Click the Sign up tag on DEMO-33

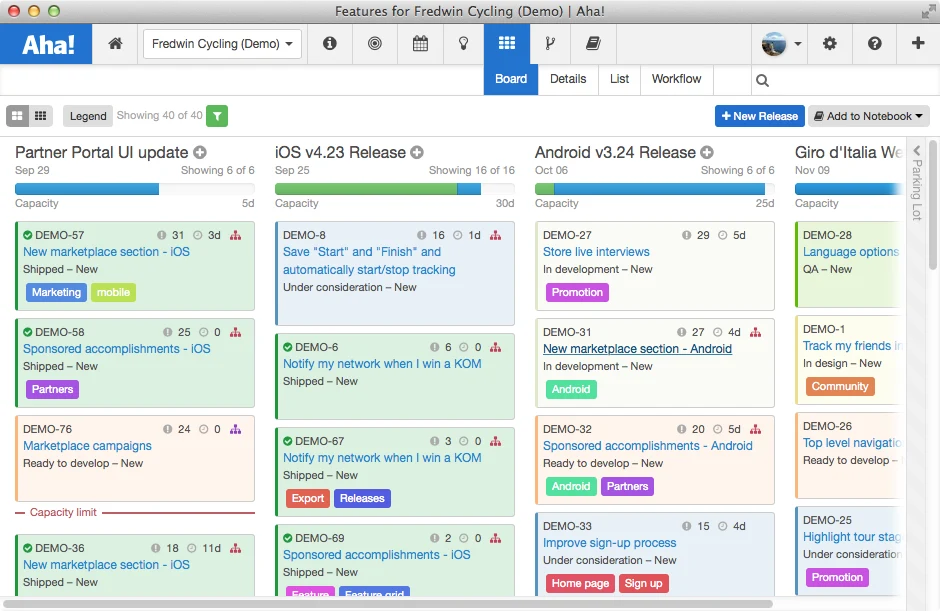(x=643, y=583)
